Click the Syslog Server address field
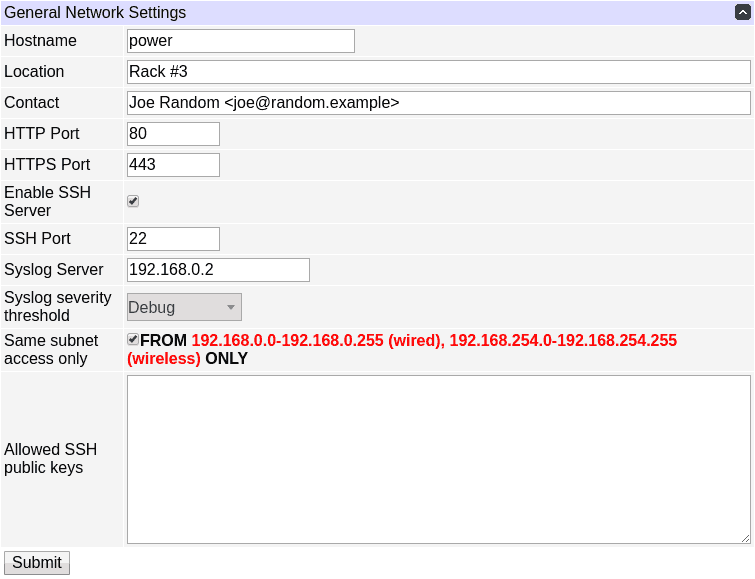Viewport: 755px width, 579px height. coord(218,270)
